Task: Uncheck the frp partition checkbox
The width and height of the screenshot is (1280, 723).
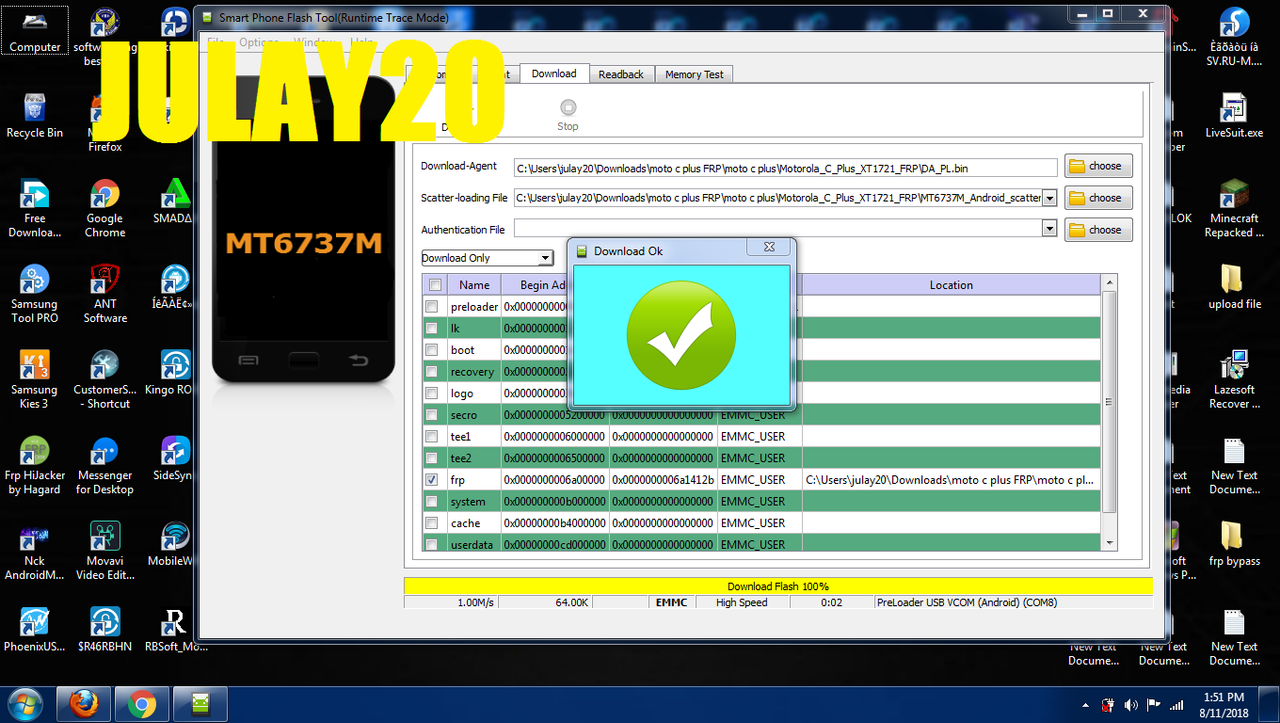Action: 432,480
